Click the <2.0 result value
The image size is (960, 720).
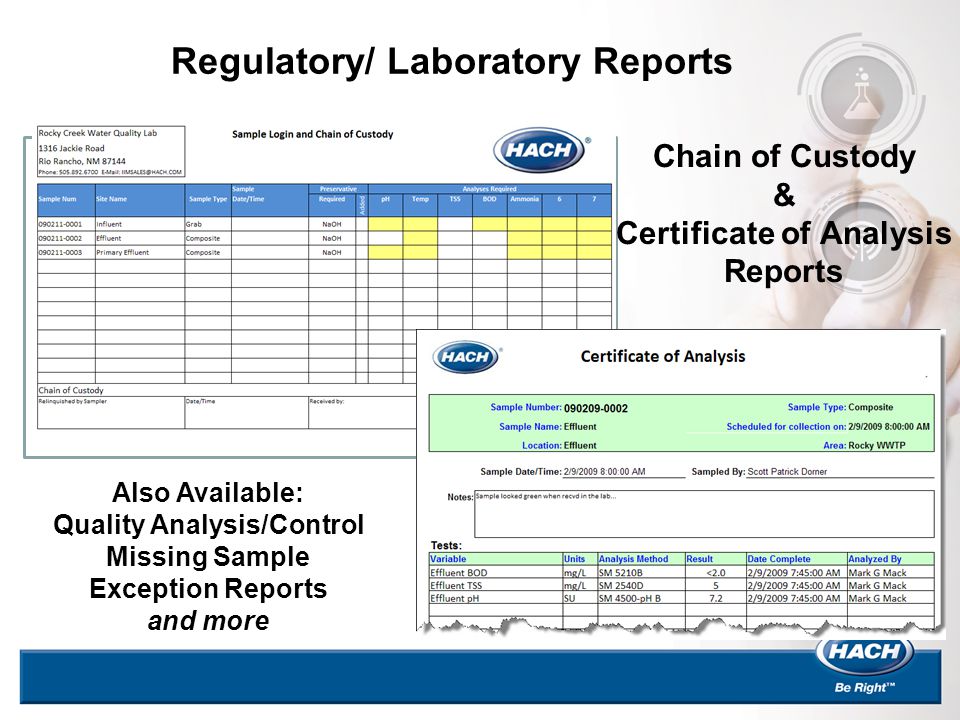click(716, 573)
